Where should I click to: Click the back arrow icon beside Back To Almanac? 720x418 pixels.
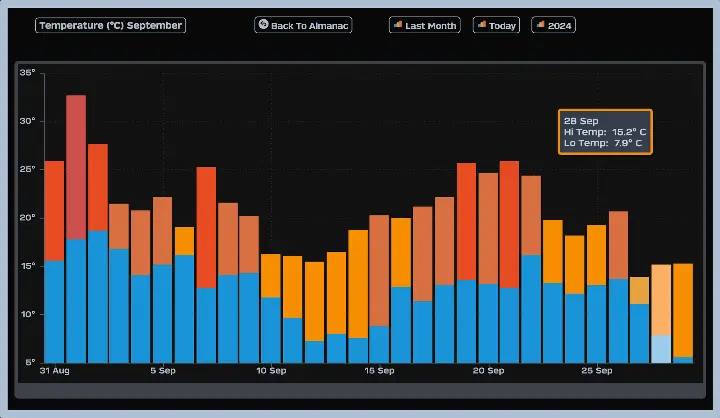pos(264,25)
